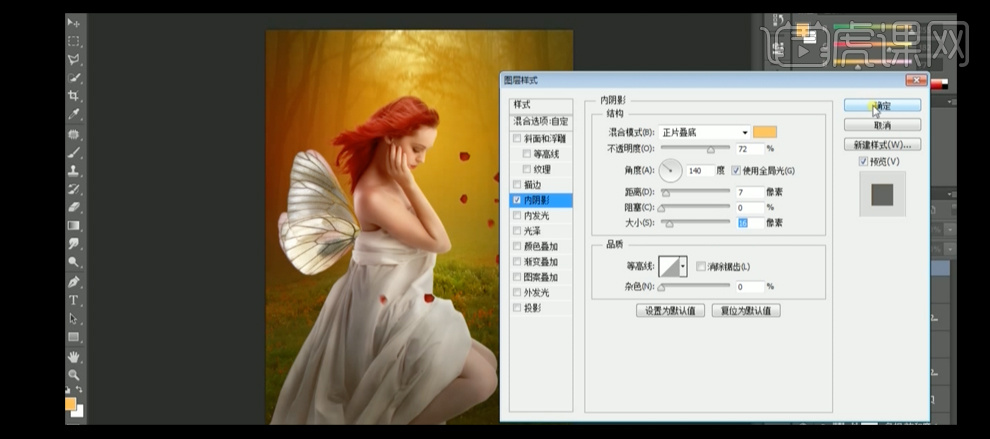
Task: Select the Quick Selection tool
Action: (x=74, y=78)
